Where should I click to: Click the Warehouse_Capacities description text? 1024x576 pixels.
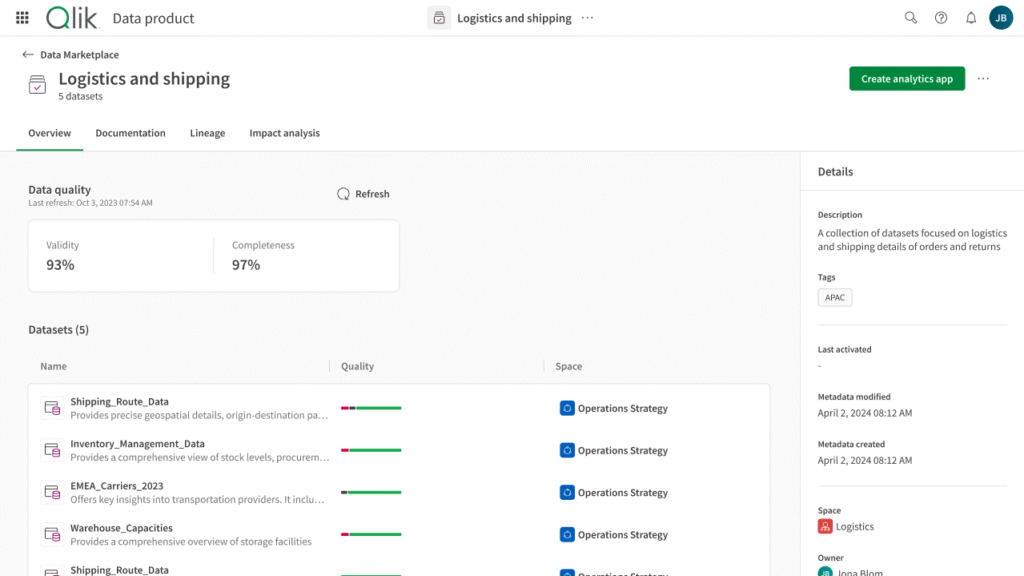tap(191, 541)
